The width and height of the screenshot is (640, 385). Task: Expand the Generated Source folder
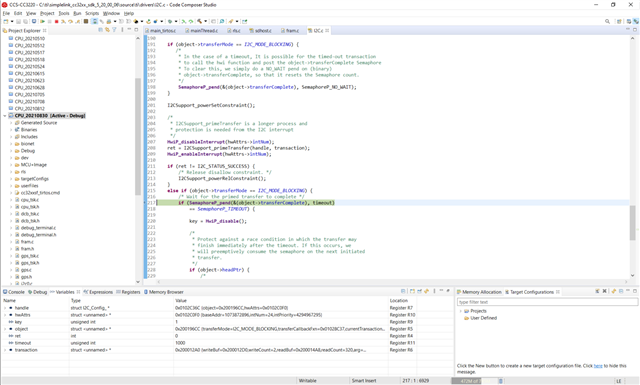[x=11, y=122]
